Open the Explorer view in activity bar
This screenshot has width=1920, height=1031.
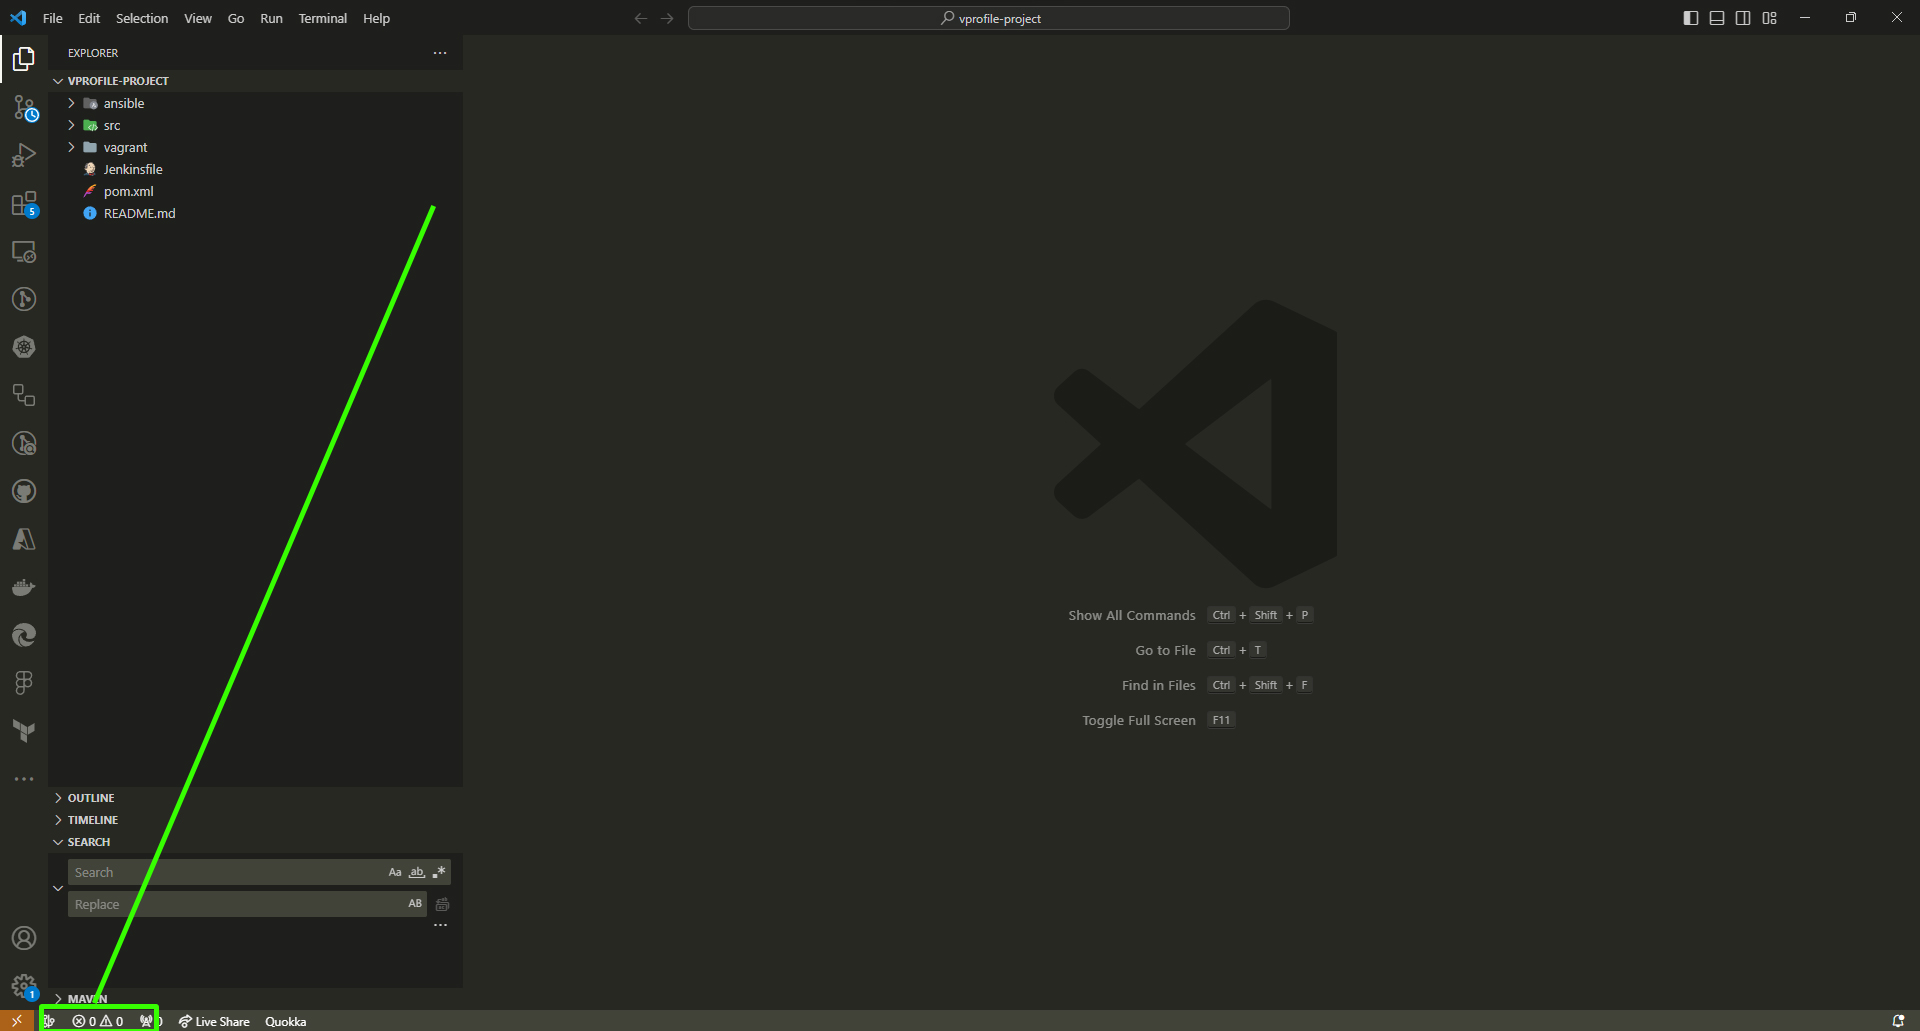[24, 60]
